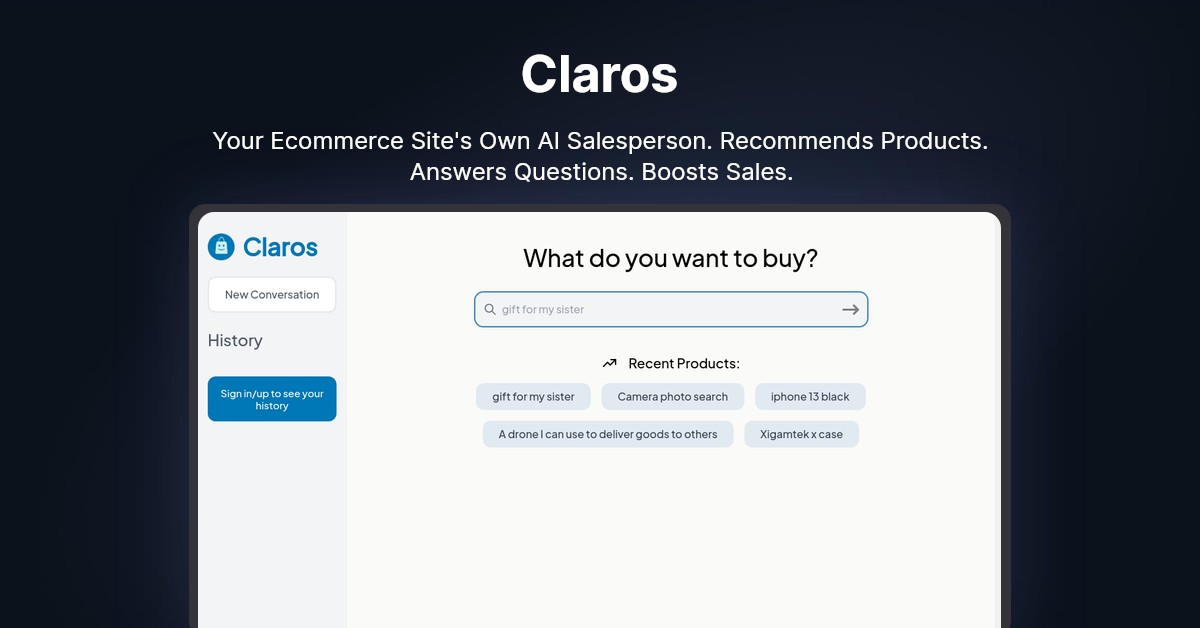Click the large Claros title at the top
The width and height of the screenshot is (1200, 628).
[x=599, y=74]
